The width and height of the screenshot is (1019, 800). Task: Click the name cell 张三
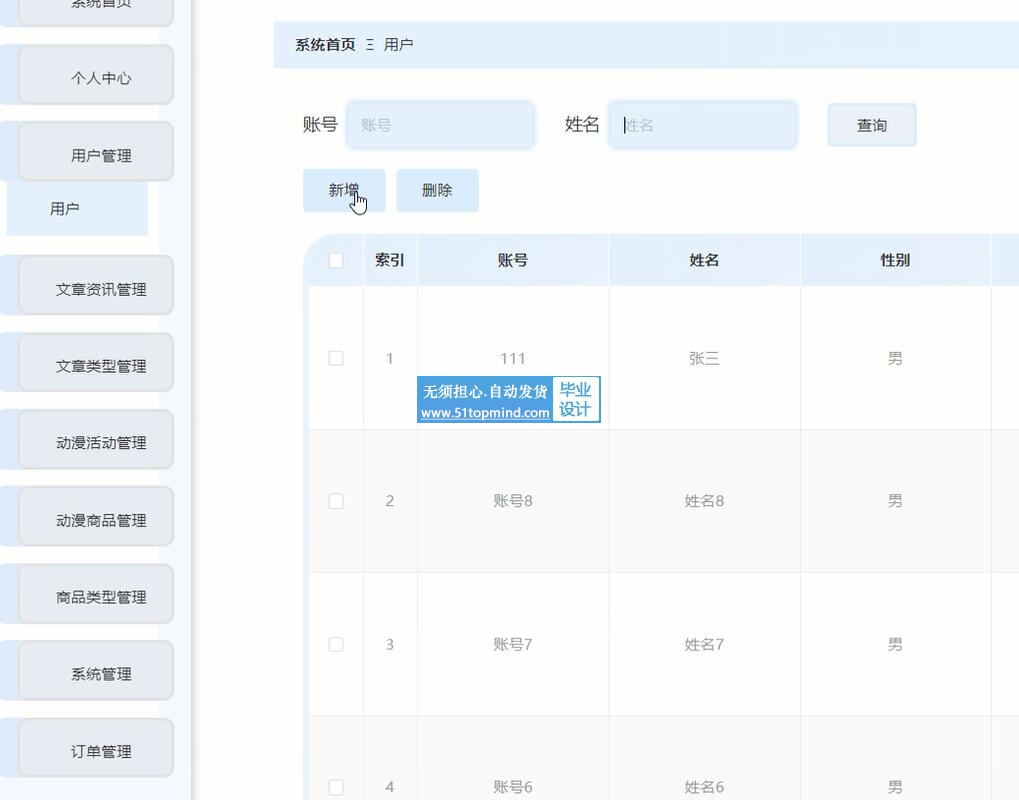tap(704, 358)
